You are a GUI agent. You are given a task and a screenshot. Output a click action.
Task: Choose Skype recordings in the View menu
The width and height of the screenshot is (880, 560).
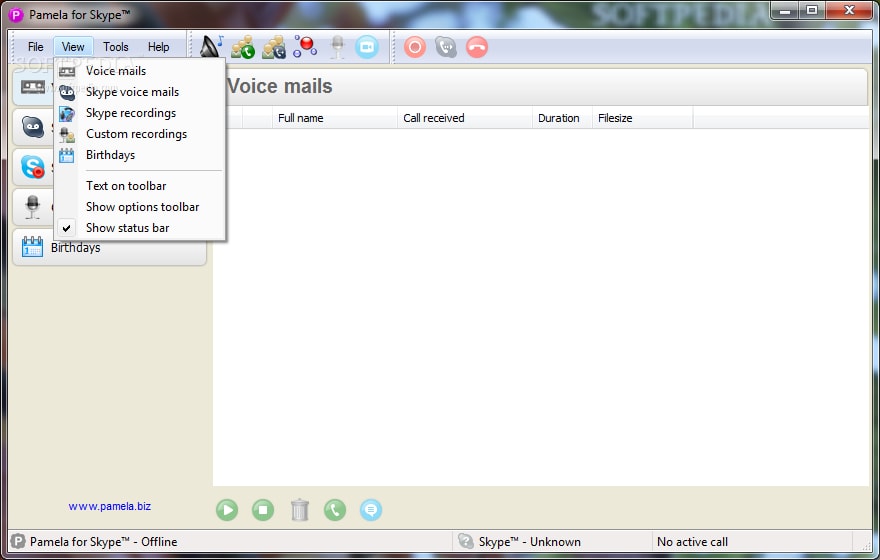tap(140, 113)
